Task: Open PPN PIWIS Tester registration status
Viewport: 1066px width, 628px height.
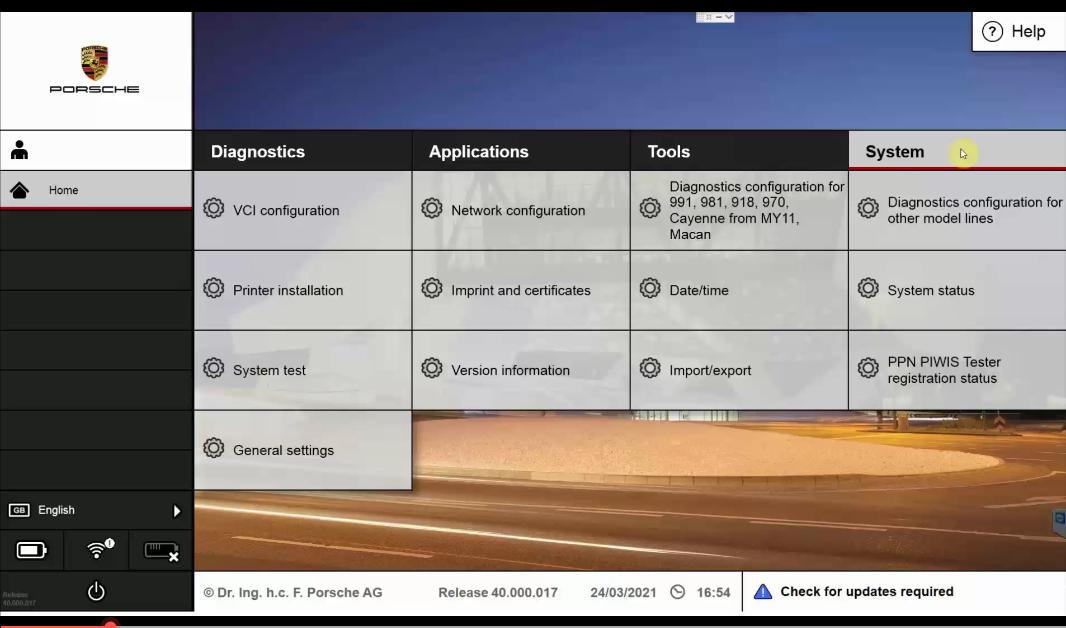Action: (x=944, y=370)
